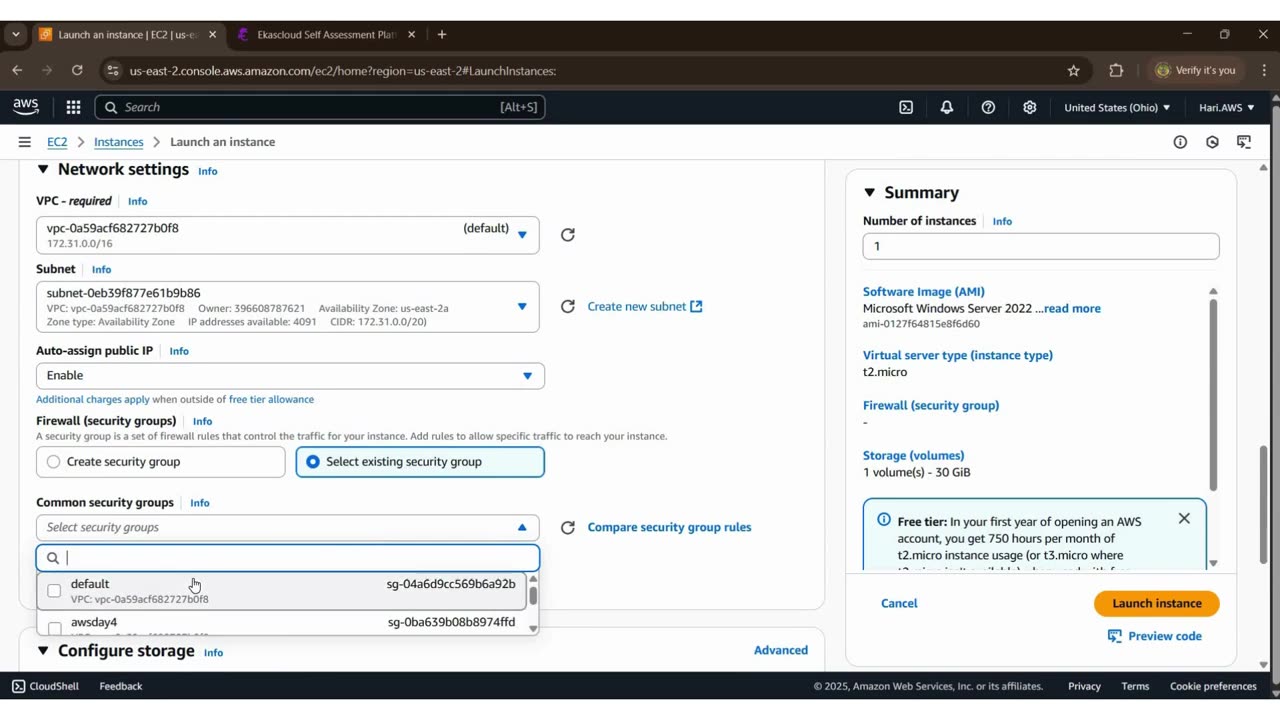This screenshot has height=720, width=1280.
Task: Open a new browser tab
Action: click(442, 34)
